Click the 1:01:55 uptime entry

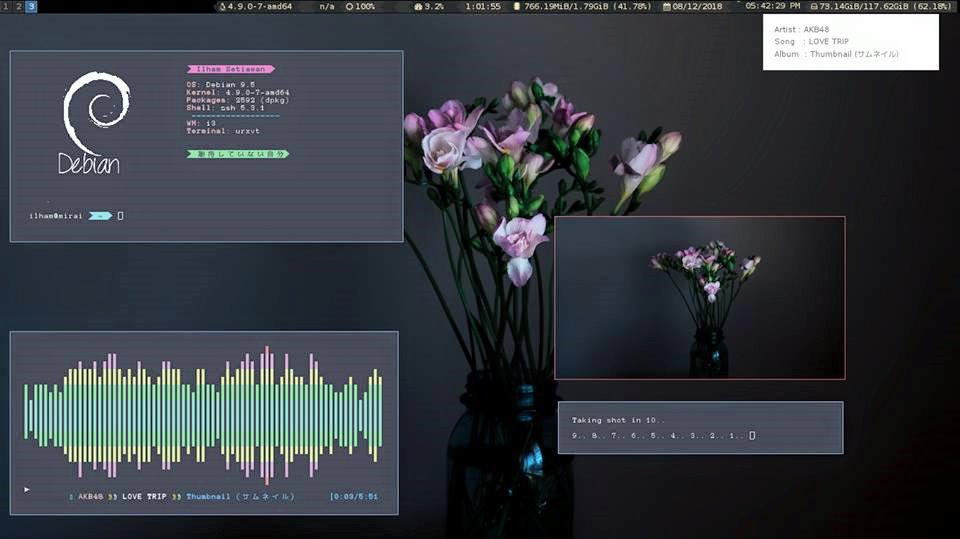click(483, 6)
